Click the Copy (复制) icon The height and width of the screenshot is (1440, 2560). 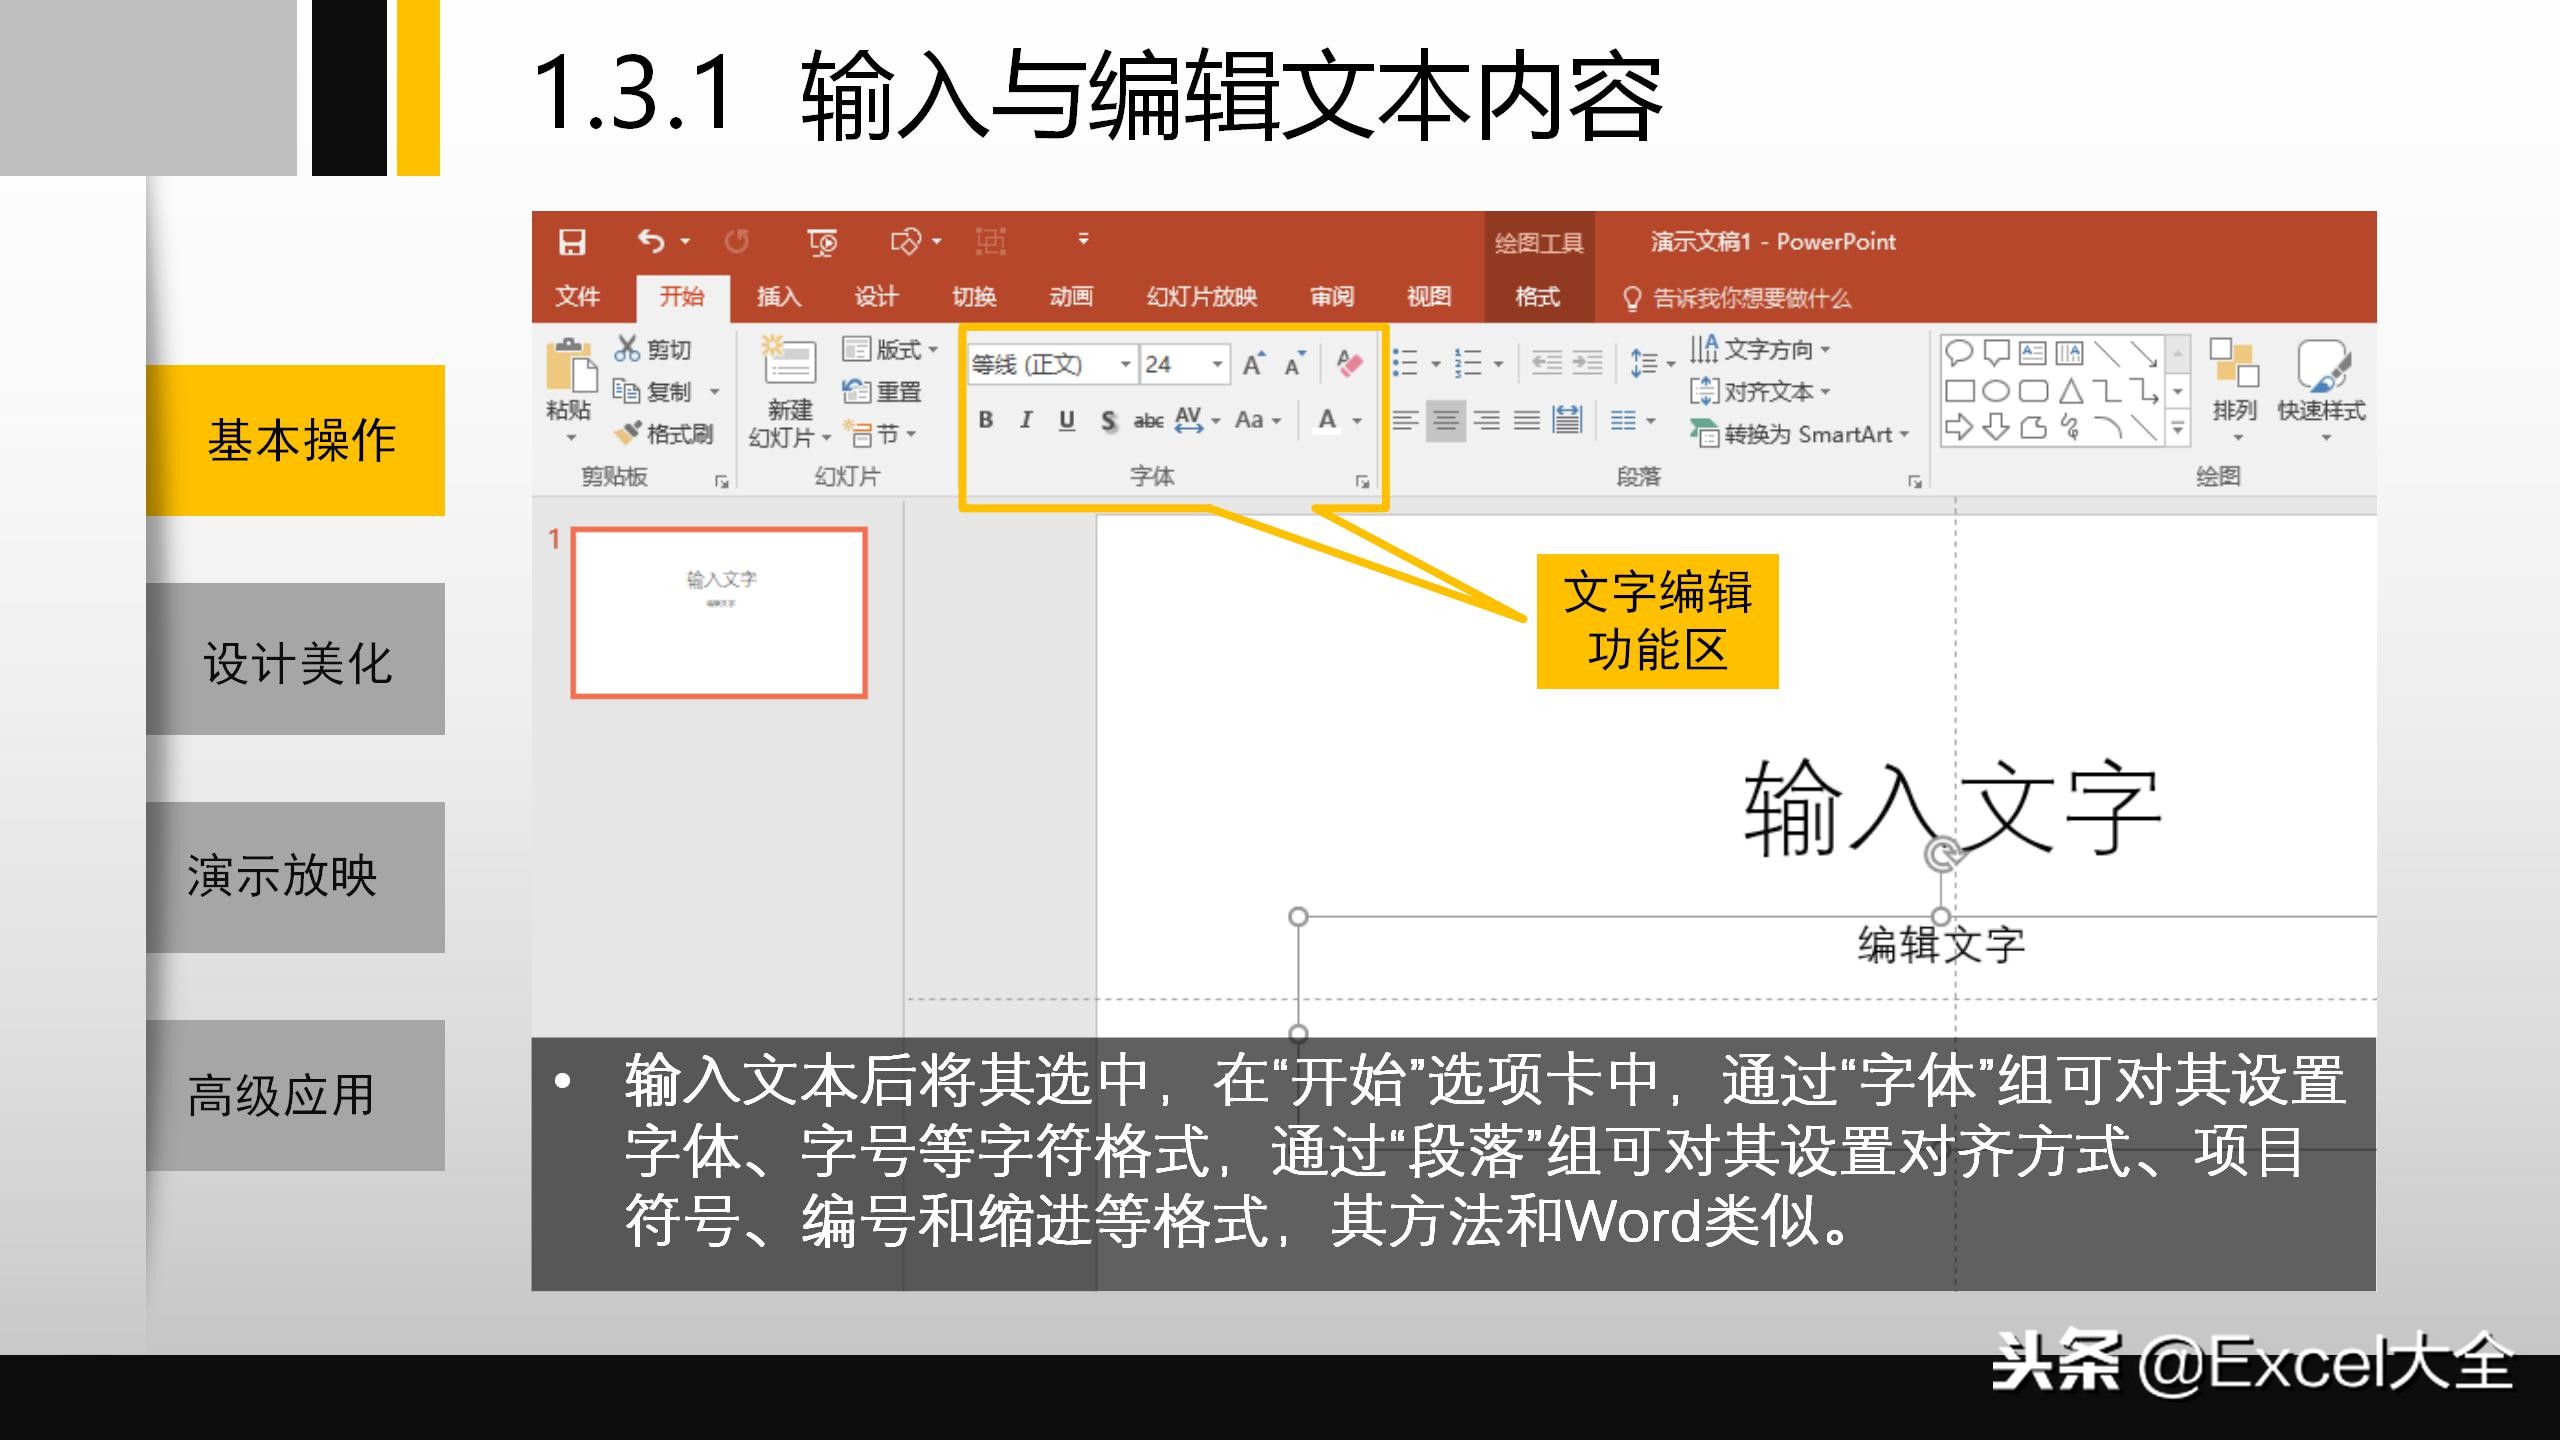tap(627, 391)
